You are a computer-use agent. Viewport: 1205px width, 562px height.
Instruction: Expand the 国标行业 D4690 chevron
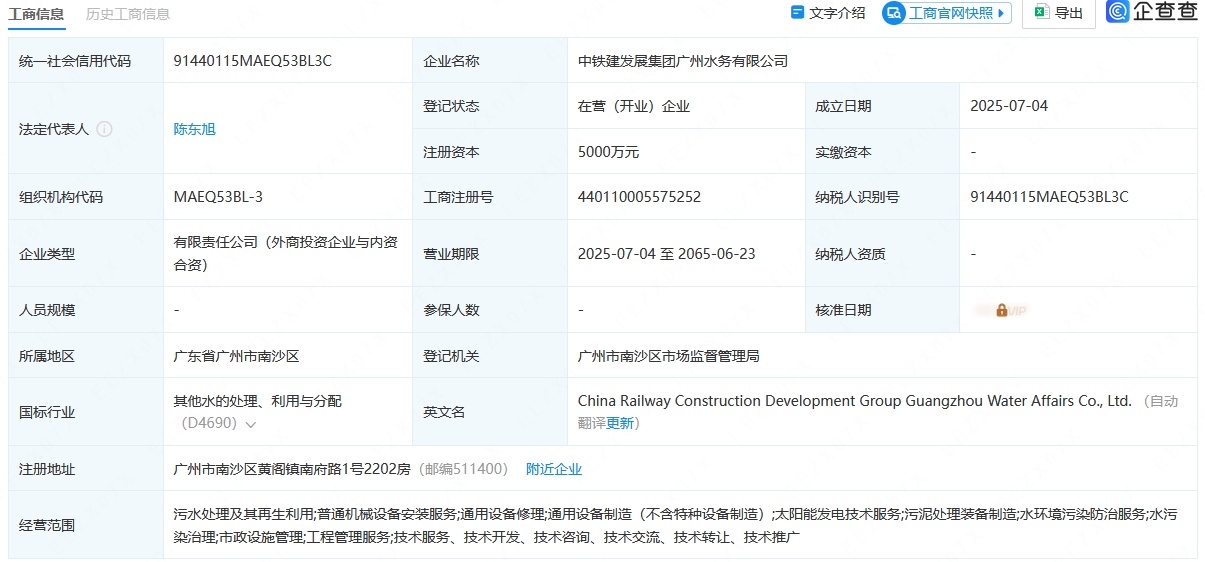tap(250, 424)
